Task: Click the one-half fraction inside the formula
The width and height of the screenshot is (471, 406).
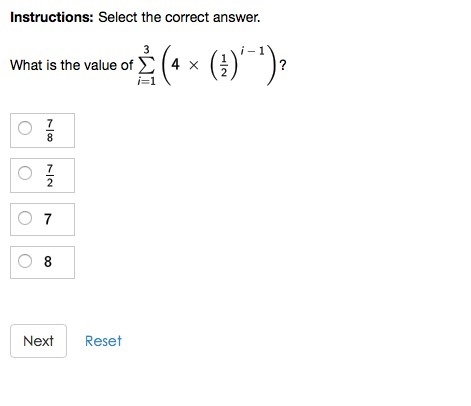Action: coord(224,66)
